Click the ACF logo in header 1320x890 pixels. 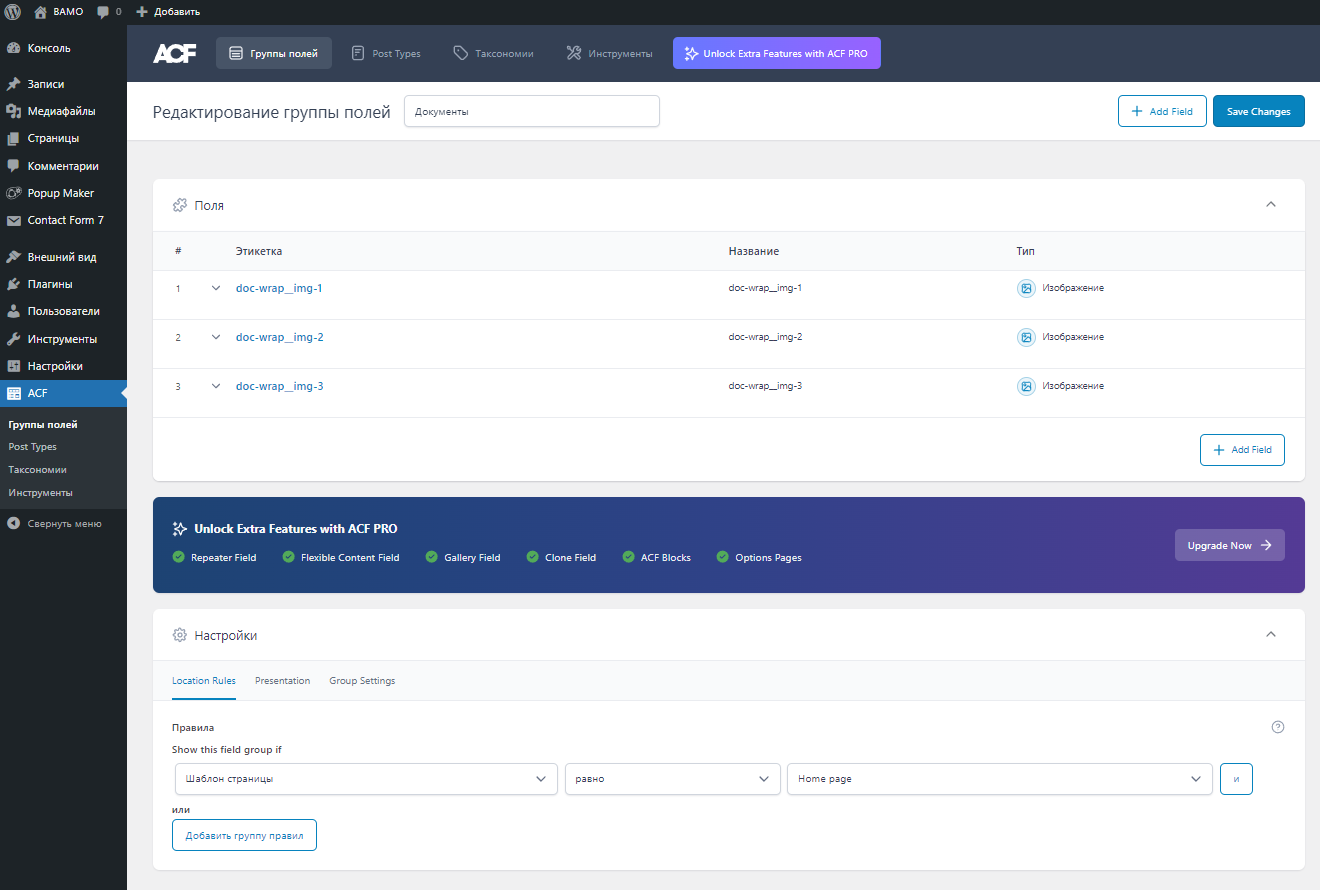[175, 53]
